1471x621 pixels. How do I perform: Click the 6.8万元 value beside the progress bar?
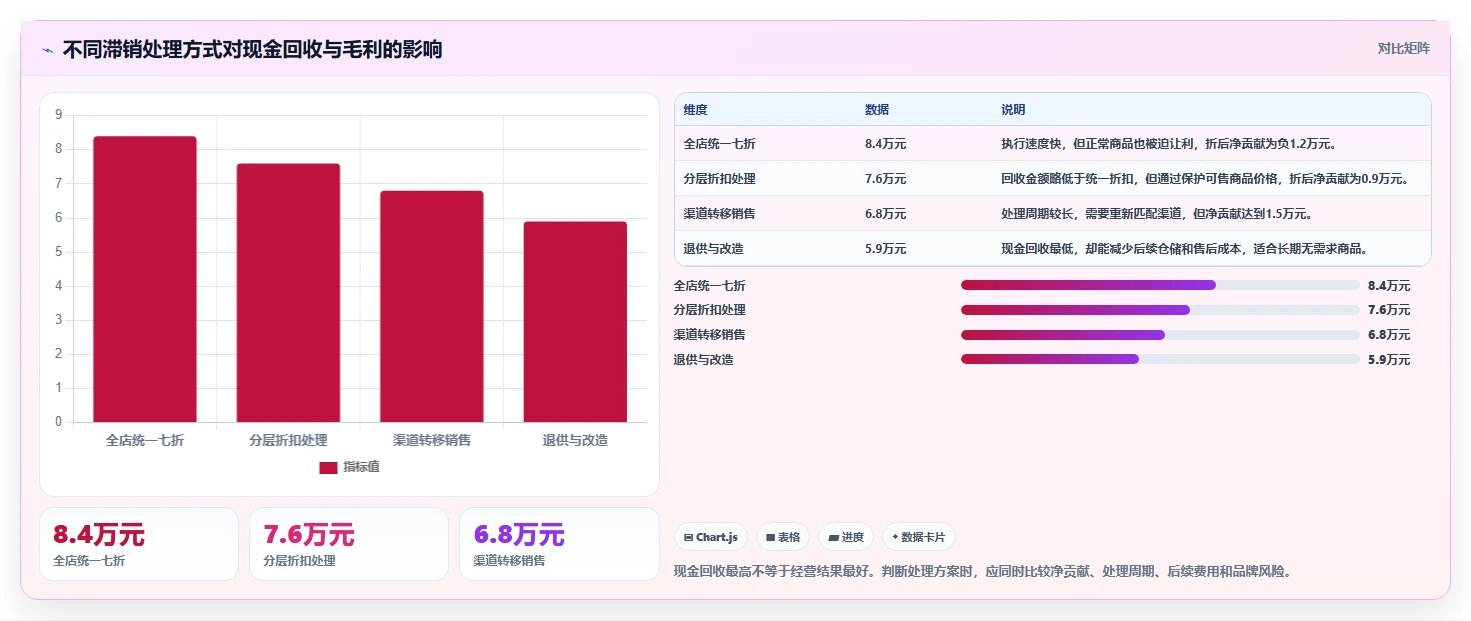[1389, 335]
